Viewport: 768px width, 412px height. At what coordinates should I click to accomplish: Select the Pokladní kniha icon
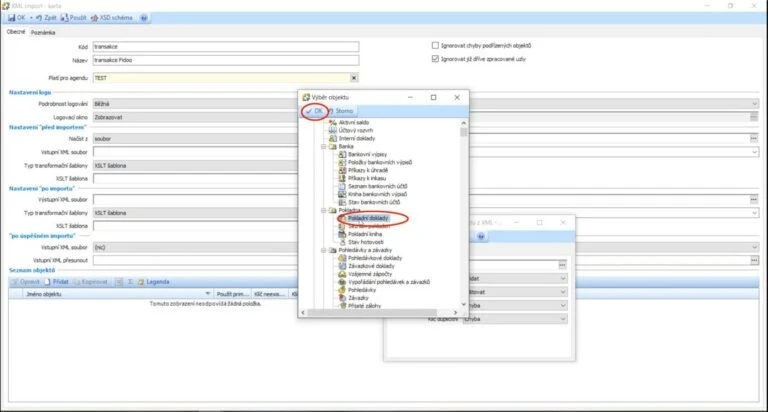point(342,234)
